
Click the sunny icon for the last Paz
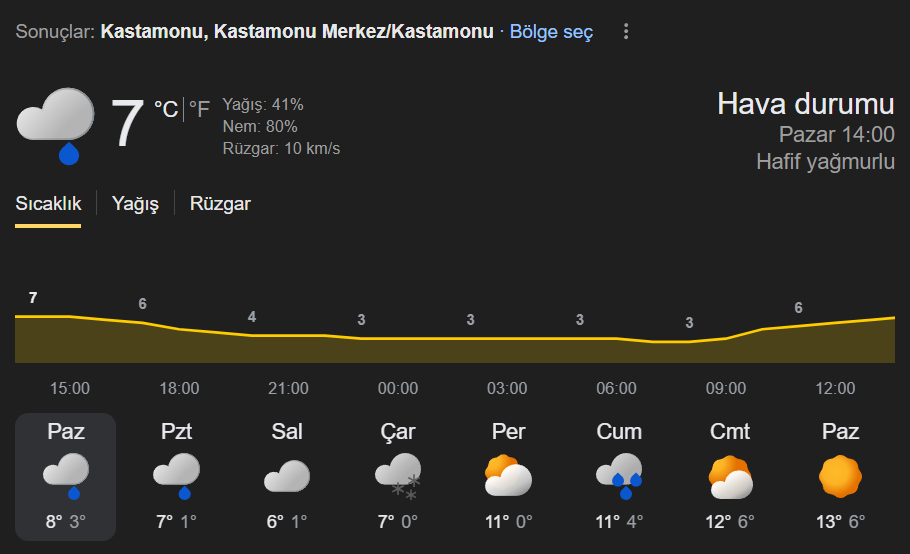point(840,476)
